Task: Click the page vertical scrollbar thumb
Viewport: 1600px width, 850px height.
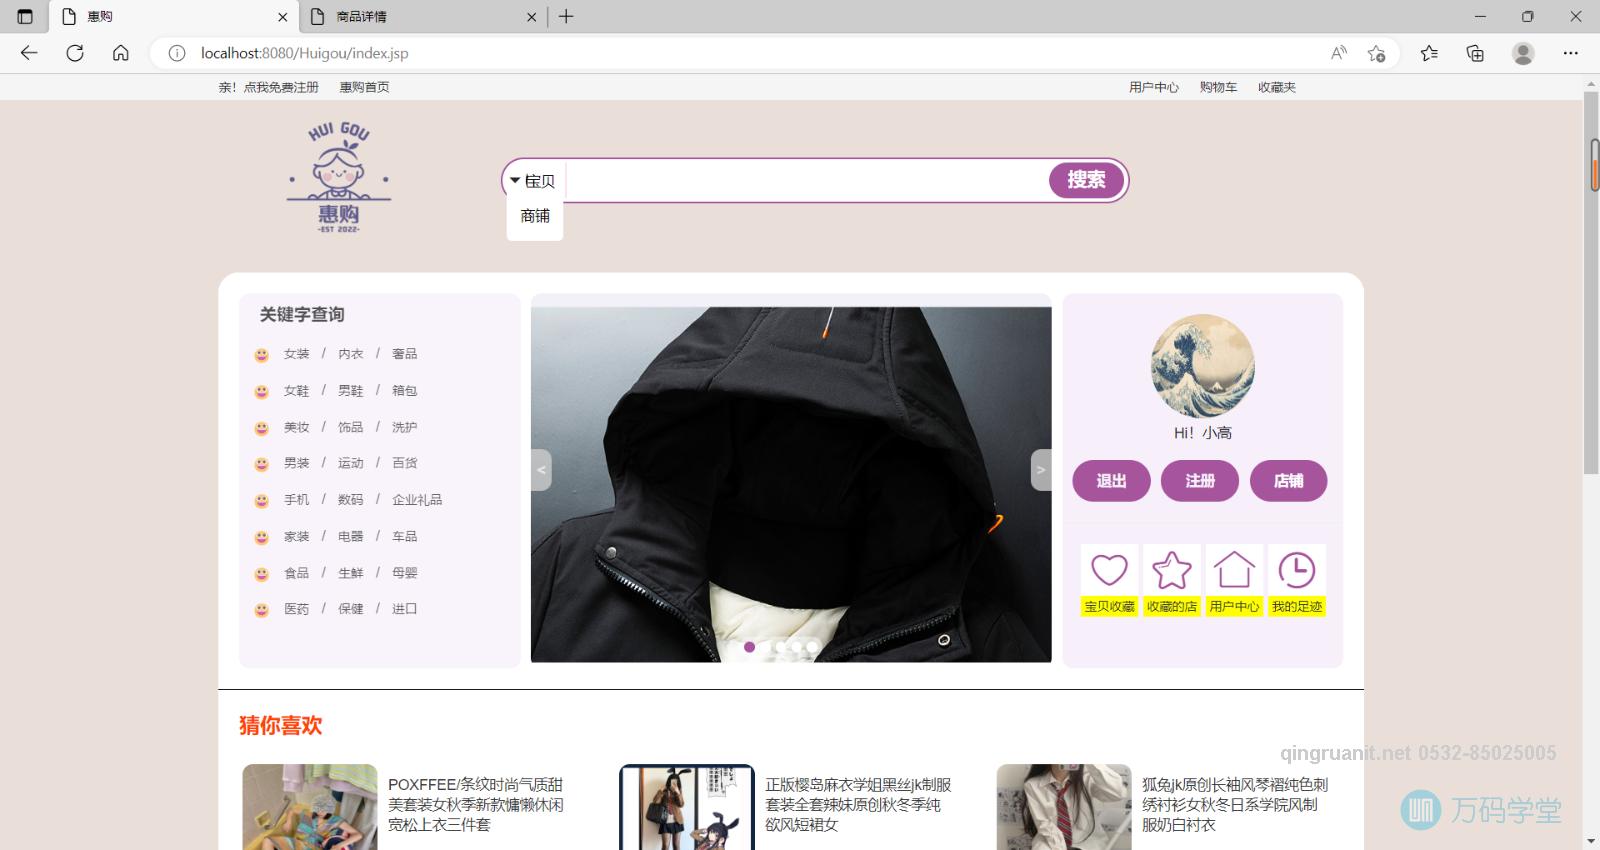Action: click(x=1590, y=285)
